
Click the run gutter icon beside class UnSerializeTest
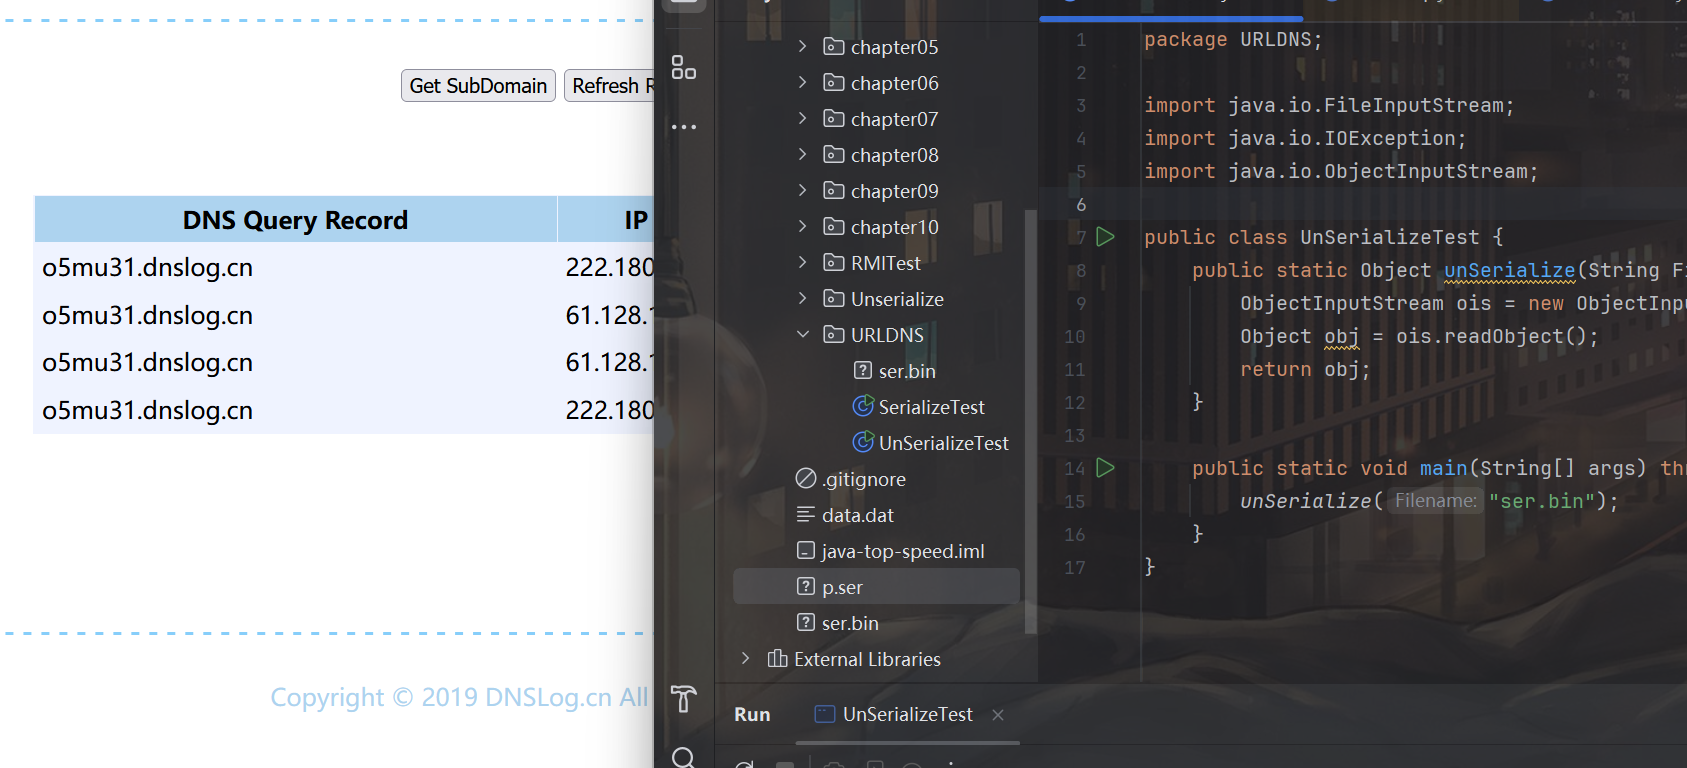coord(1105,237)
